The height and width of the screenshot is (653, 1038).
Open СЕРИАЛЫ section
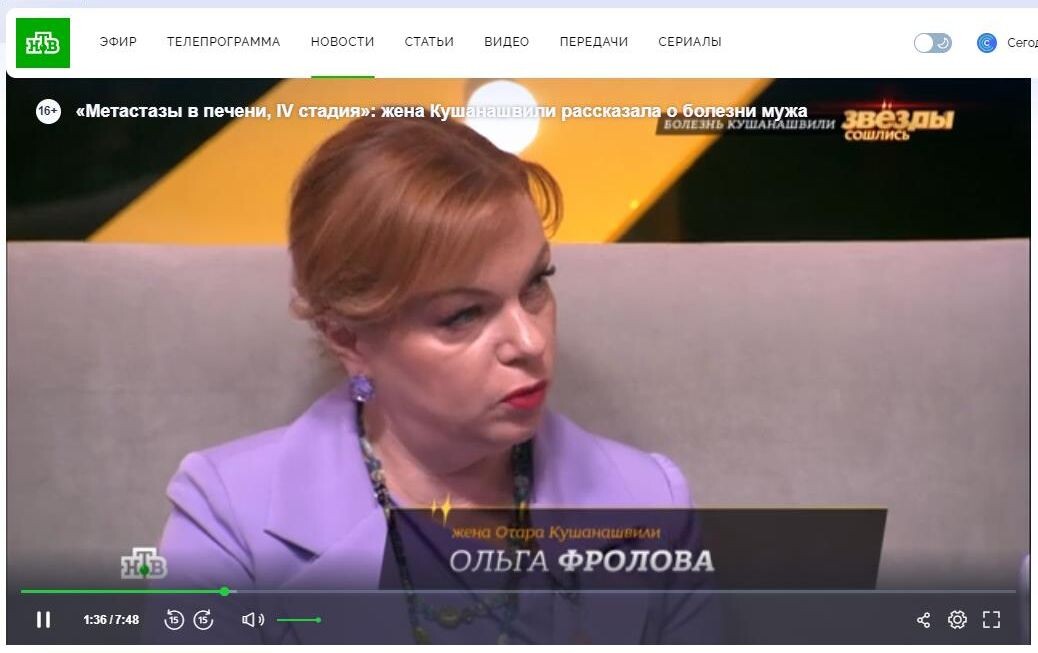[x=690, y=42]
